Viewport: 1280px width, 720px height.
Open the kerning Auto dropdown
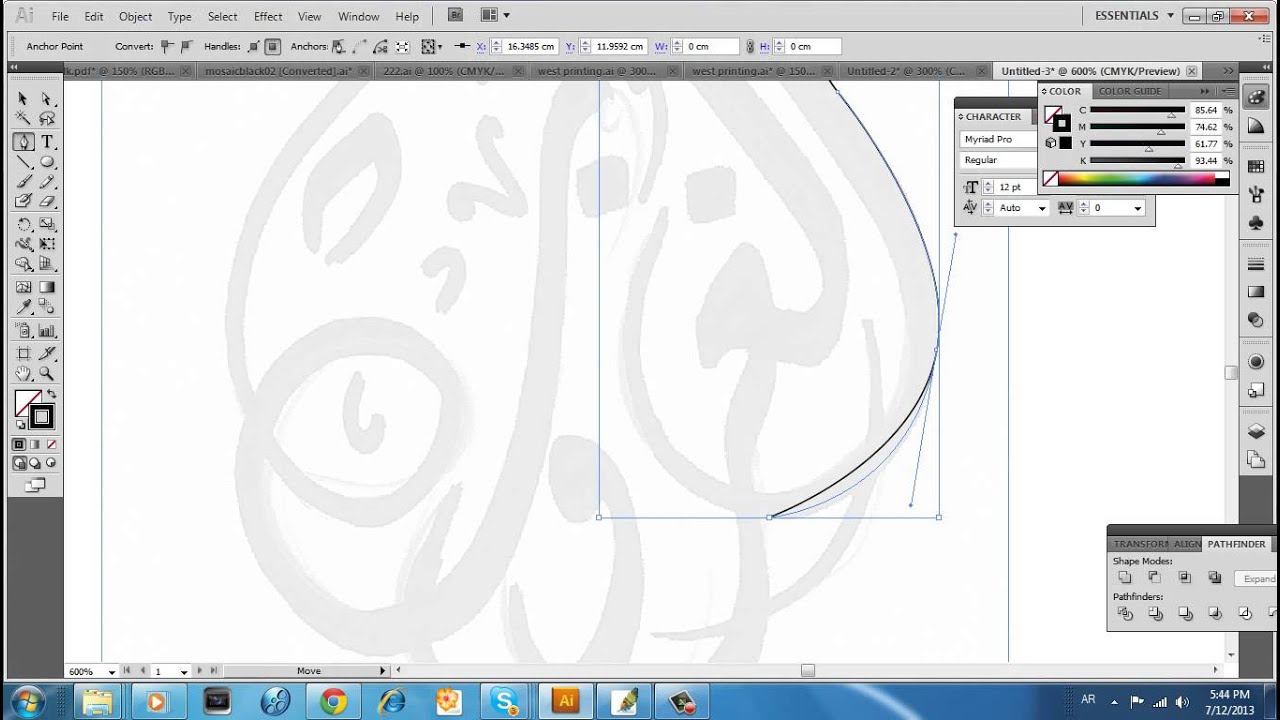coord(1041,208)
